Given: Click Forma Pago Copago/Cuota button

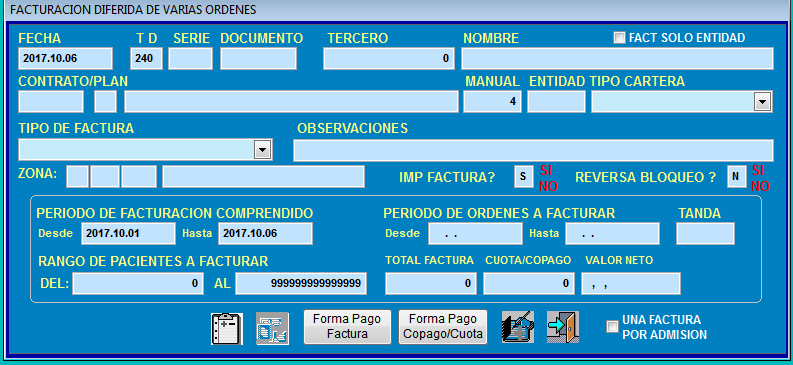Looking at the screenshot, I should click(x=443, y=327).
